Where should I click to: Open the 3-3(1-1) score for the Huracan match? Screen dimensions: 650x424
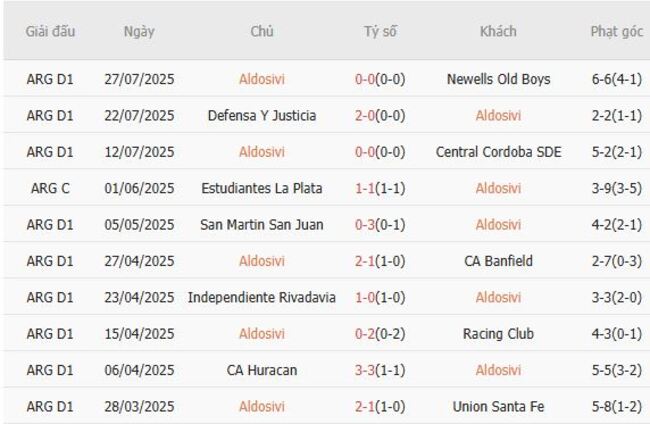coord(380,370)
